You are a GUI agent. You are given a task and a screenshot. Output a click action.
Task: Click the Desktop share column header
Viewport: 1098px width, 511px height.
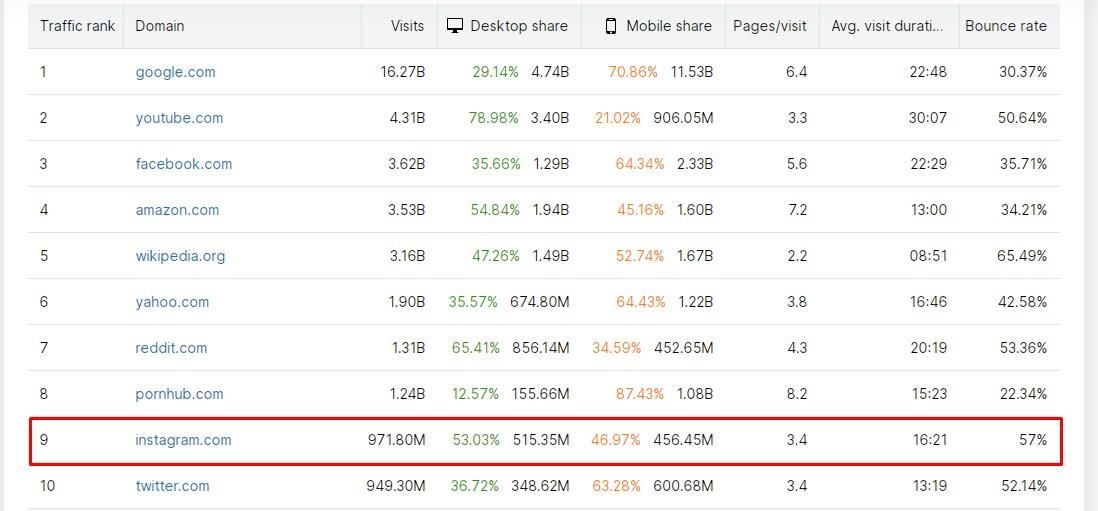tap(518, 26)
